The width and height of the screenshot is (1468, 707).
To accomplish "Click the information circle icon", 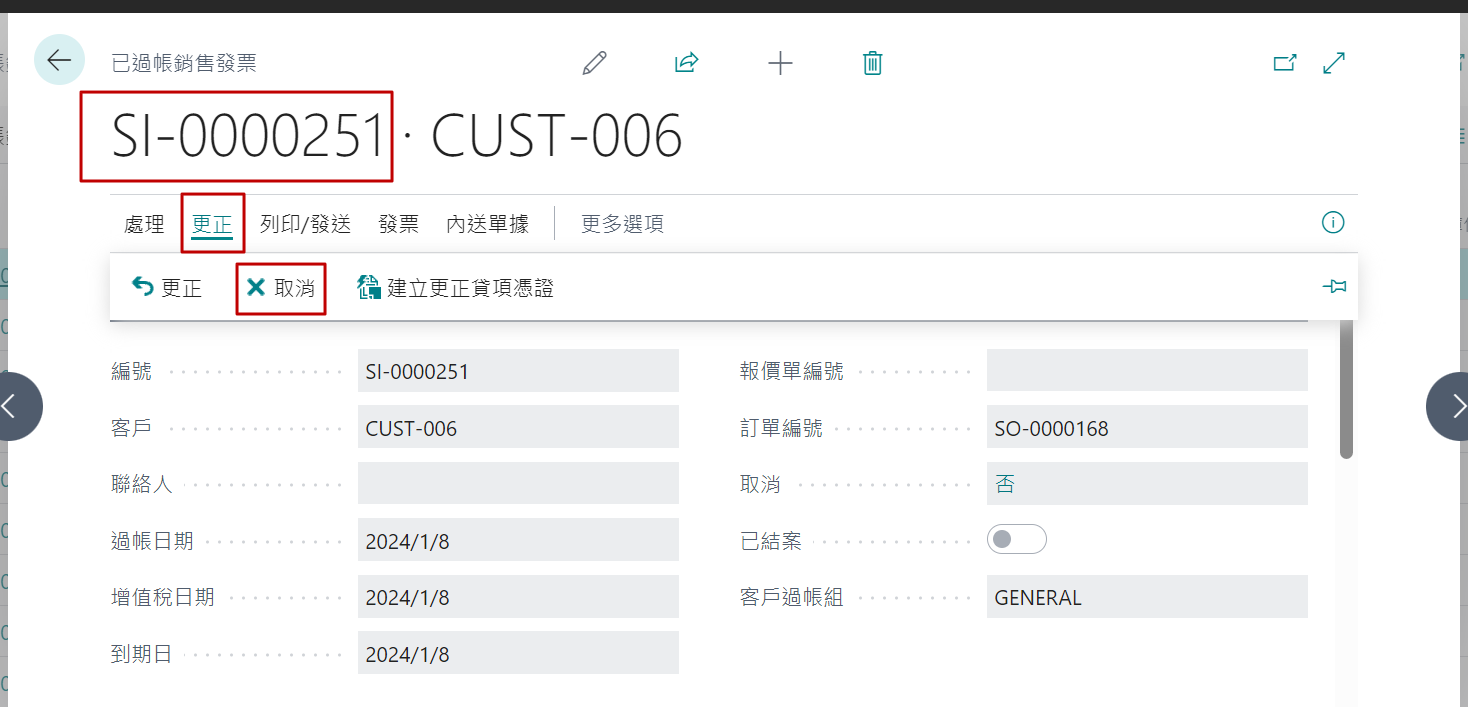I will click(x=1333, y=222).
